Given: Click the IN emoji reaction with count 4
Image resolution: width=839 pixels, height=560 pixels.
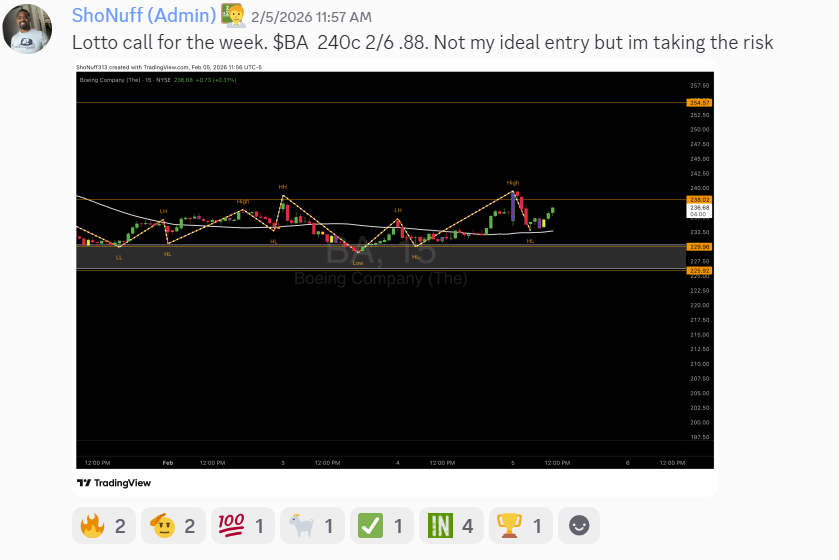Looking at the screenshot, I should pyautogui.click(x=451, y=526).
